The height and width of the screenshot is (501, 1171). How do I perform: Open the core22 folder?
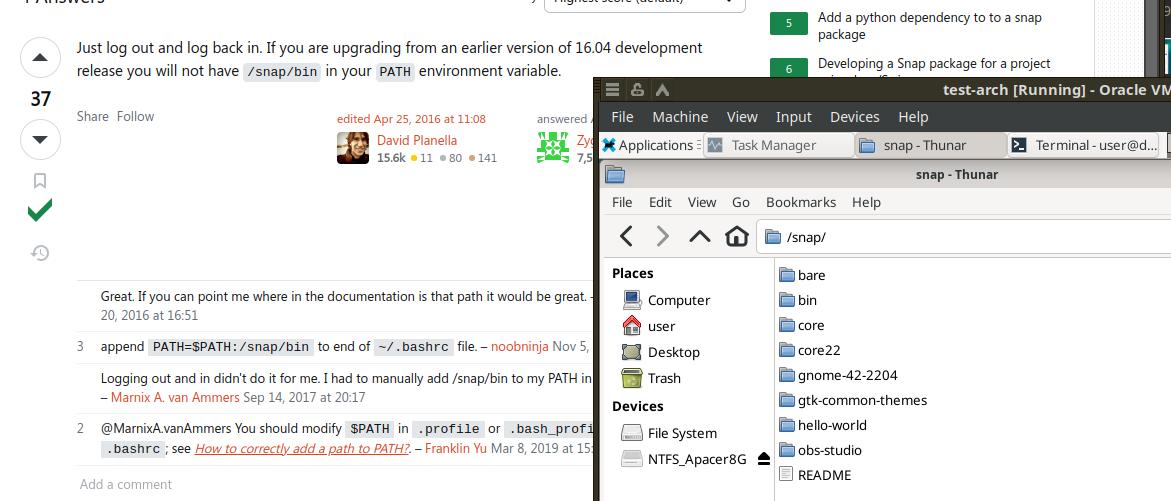click(810, 350)
